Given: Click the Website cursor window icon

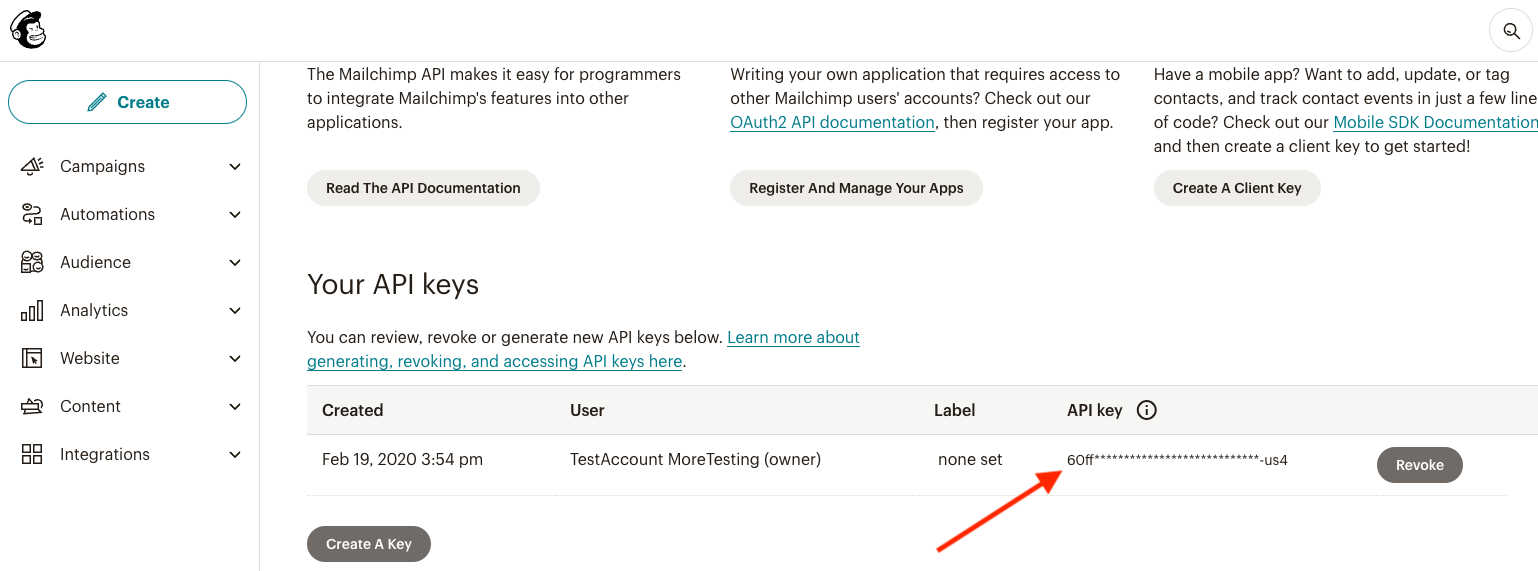Looking at the screenshot, I should [32, 358].
